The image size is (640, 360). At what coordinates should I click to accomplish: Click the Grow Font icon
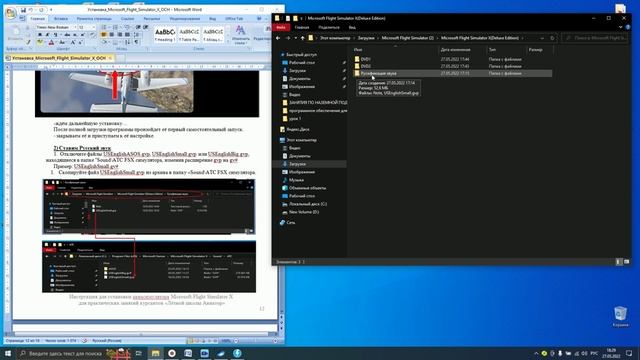[73, 42]
